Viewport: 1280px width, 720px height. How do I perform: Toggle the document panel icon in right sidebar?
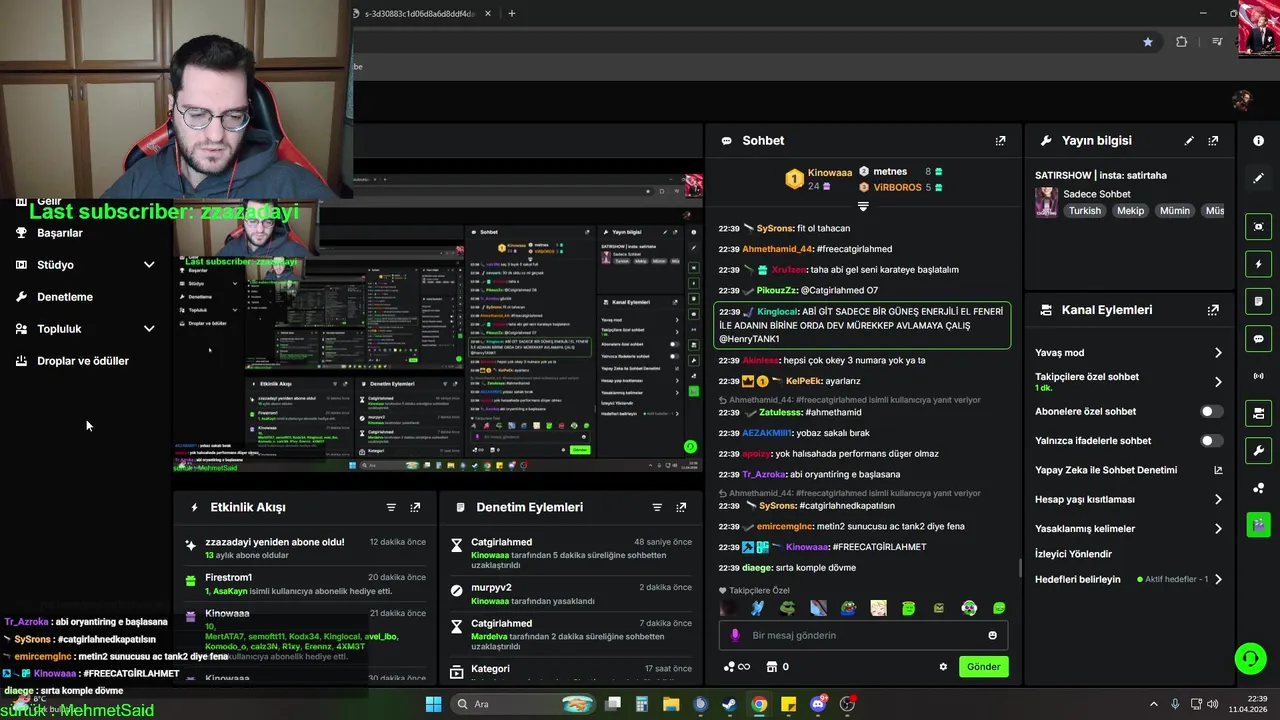tap(1259, 301)
